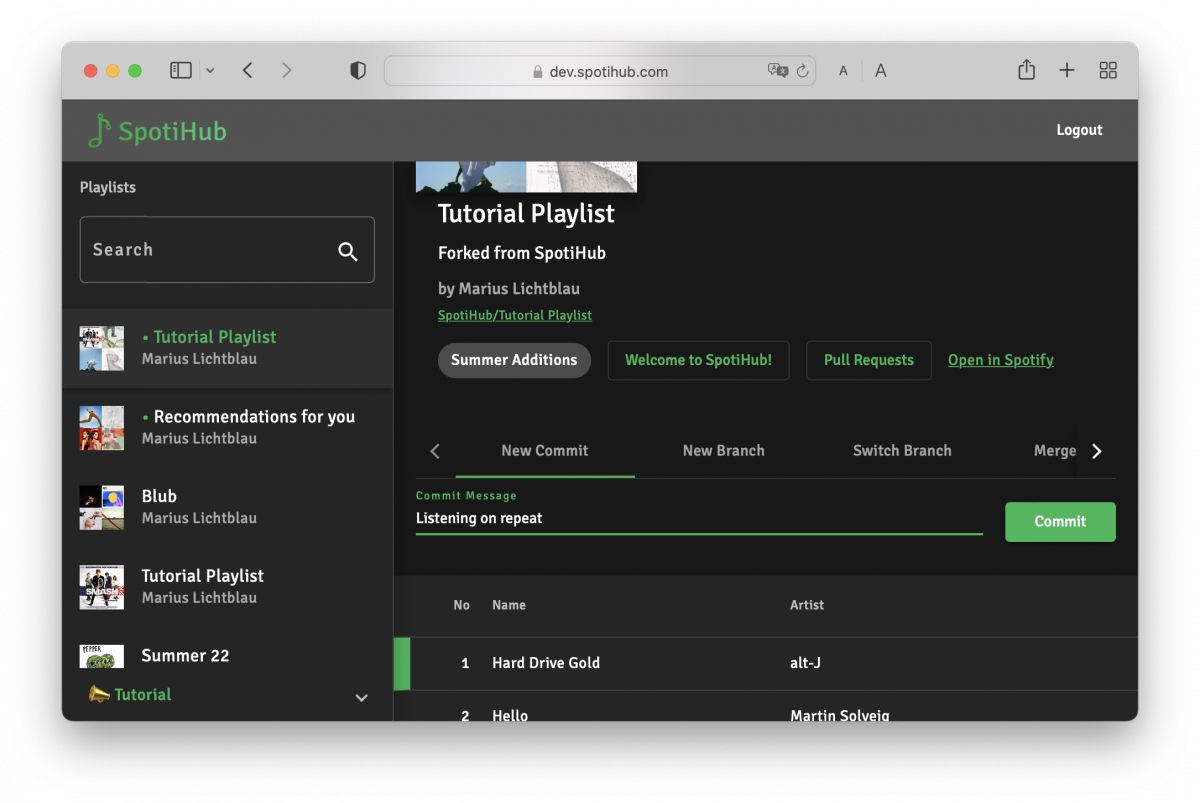Click the No column header
This screenshot has height=803, width=1200.
tap(461, 605)
